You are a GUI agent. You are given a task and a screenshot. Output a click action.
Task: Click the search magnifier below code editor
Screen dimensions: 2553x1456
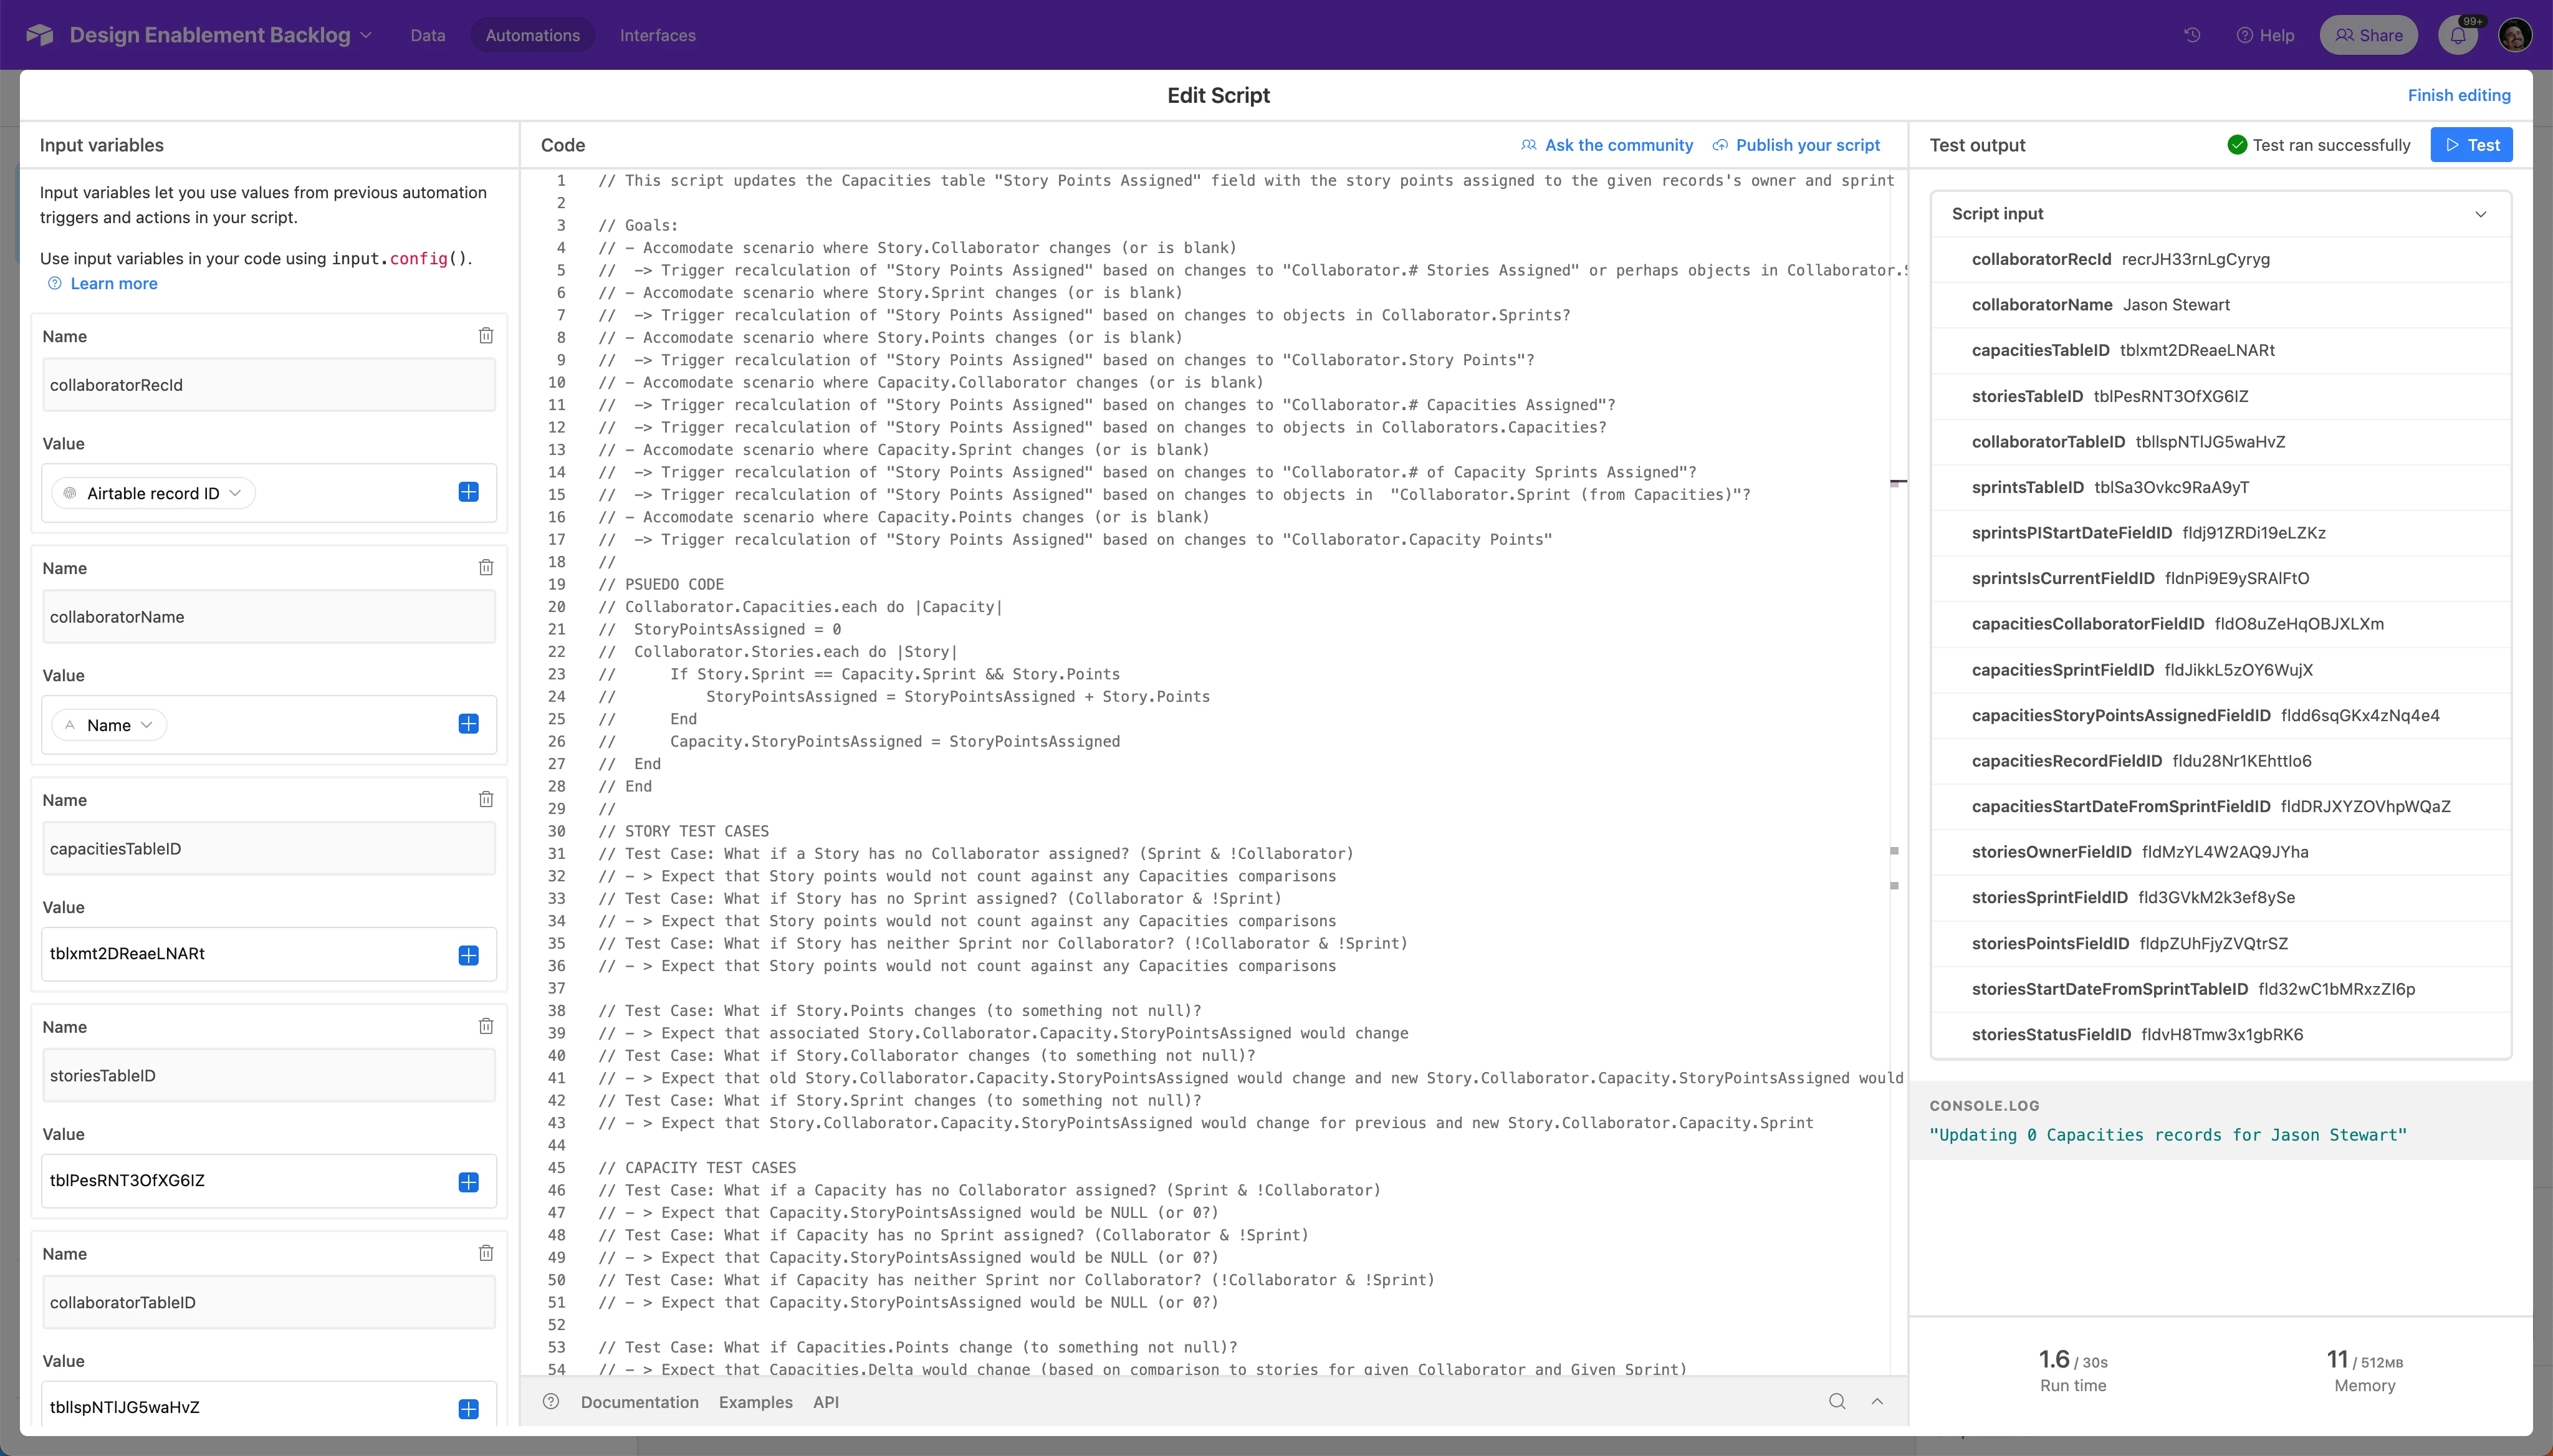(x=1837, y=1401)
